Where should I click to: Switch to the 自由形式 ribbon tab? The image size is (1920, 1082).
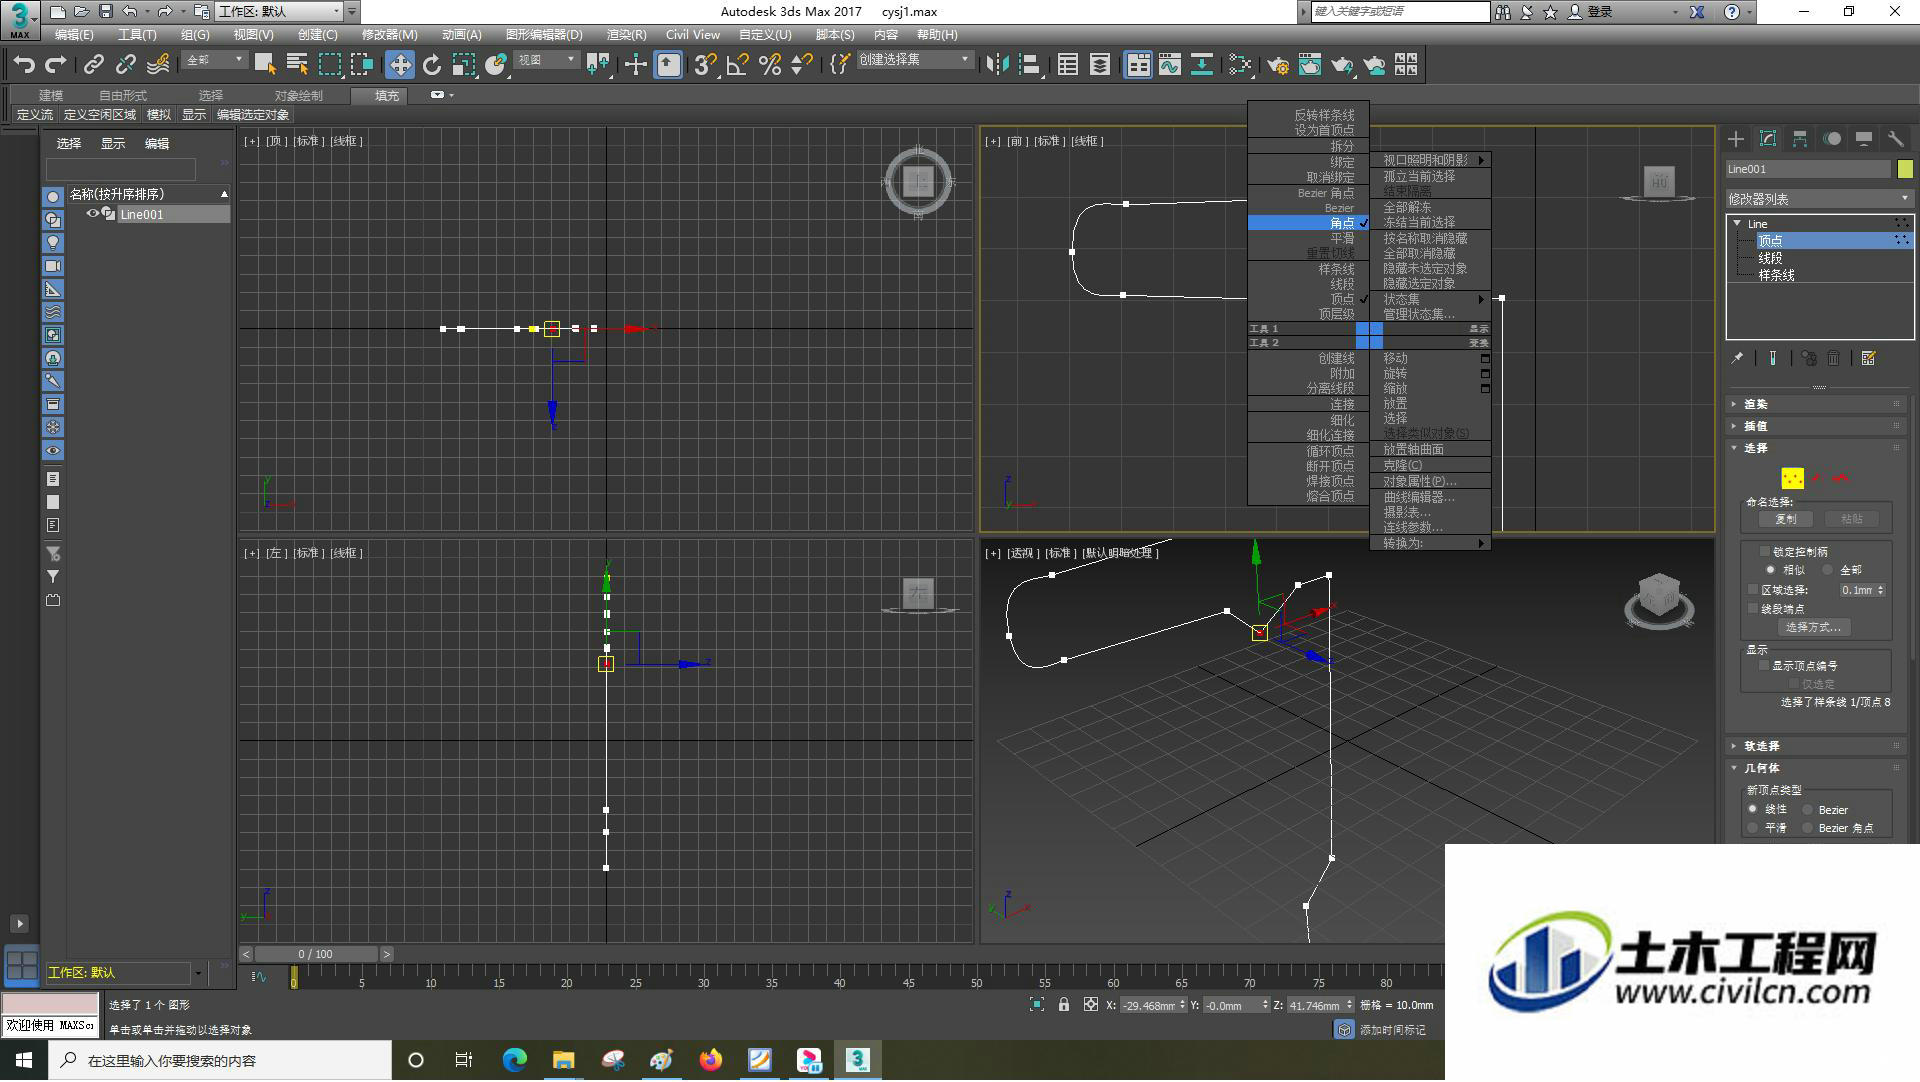click(122, 96)
